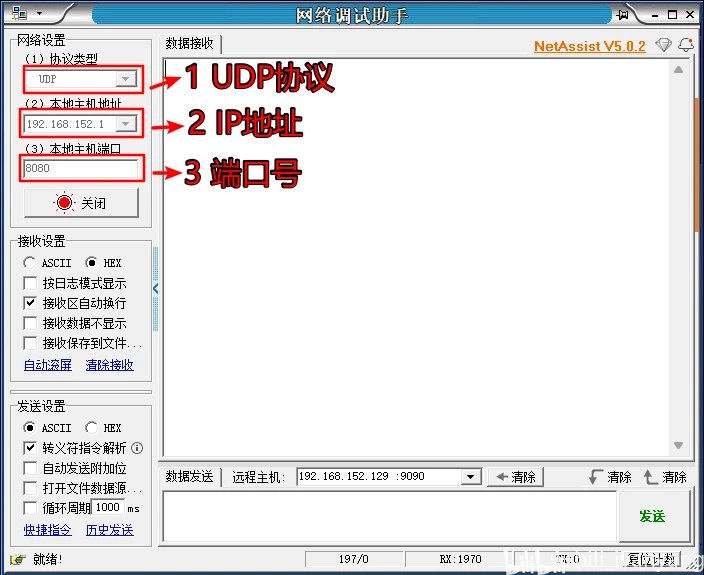Click the left-arrow clear button near remote host
The image size is (704, 575).
click(x=515, y=477)
